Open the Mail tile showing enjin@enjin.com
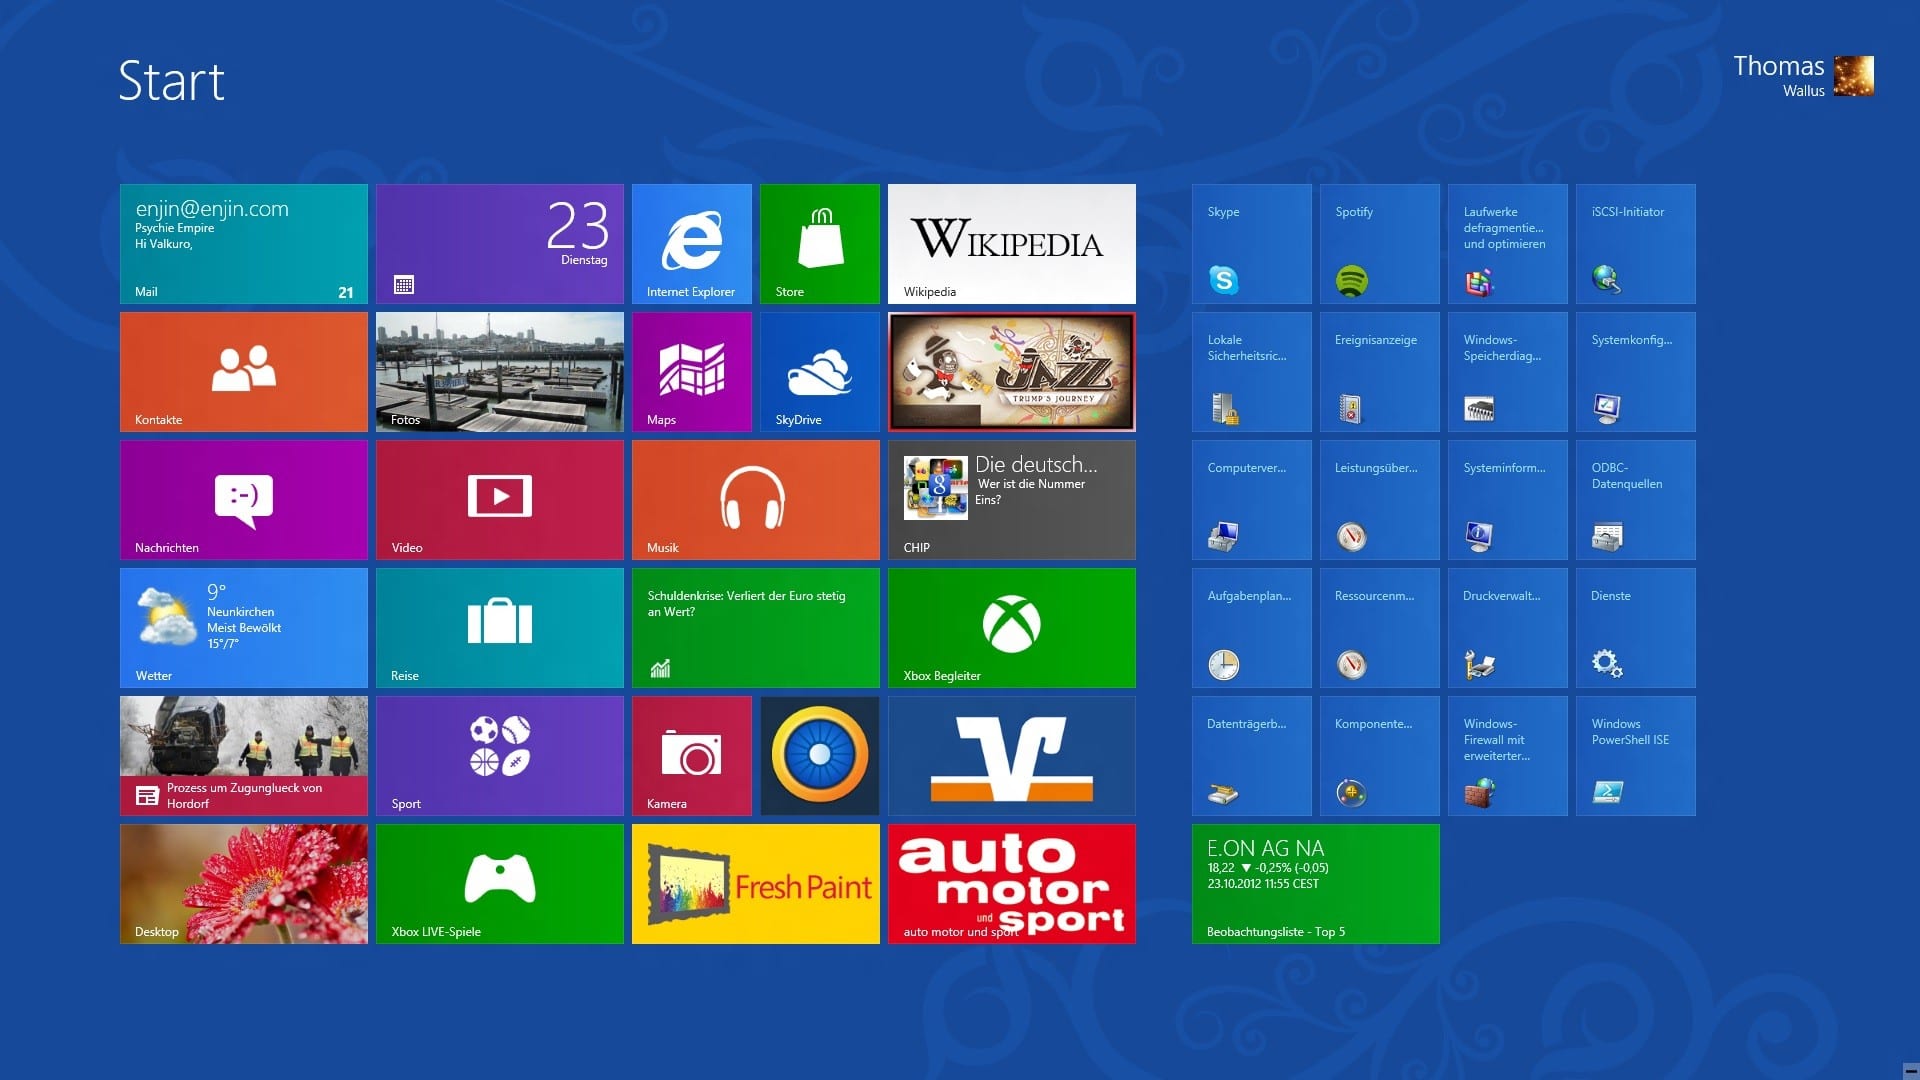Image resolution: width=1920 pixels, height=1080 pixels. 243,243
